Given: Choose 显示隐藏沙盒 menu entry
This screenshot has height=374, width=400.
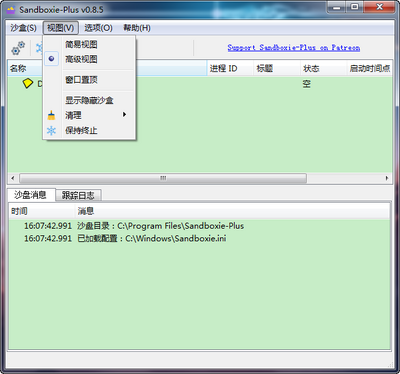Looking at the screenshot, I should pos(89,100).
